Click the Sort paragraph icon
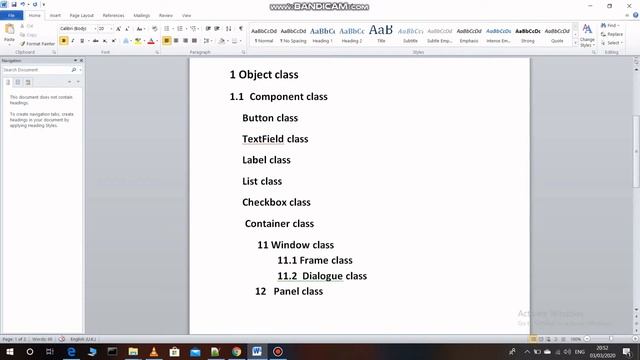The image size is (640, 360). coord(229,29)
